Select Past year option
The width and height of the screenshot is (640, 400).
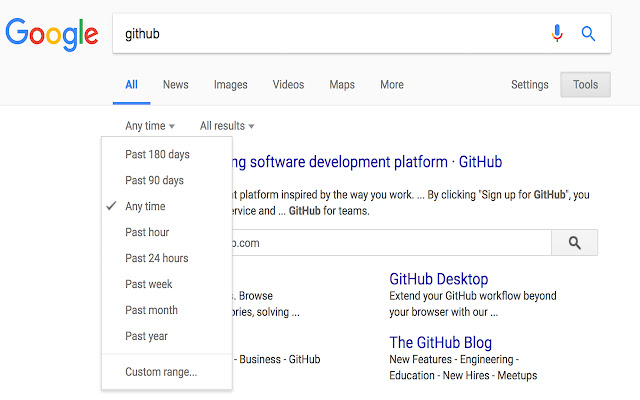click(167, 336)
